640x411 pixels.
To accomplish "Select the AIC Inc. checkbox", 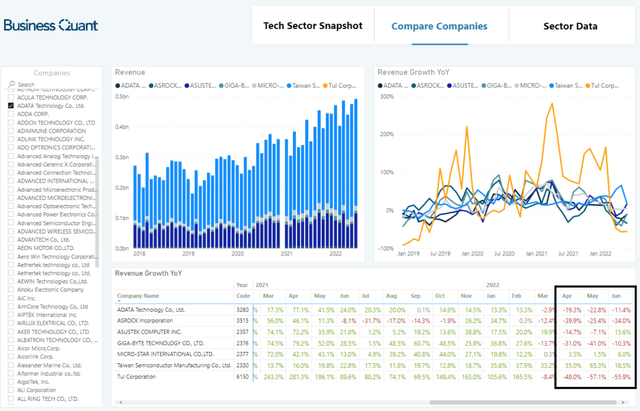I will 11,298.
